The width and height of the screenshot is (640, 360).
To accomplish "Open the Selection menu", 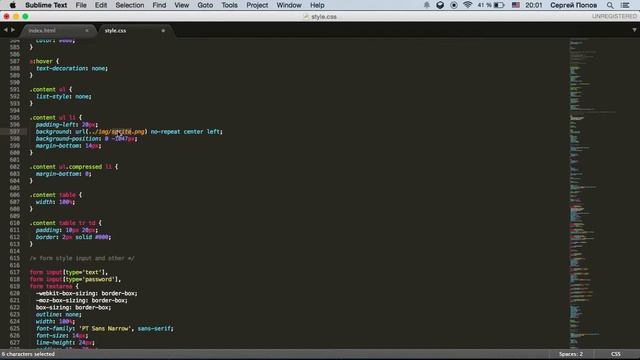I will pos(130,5).
